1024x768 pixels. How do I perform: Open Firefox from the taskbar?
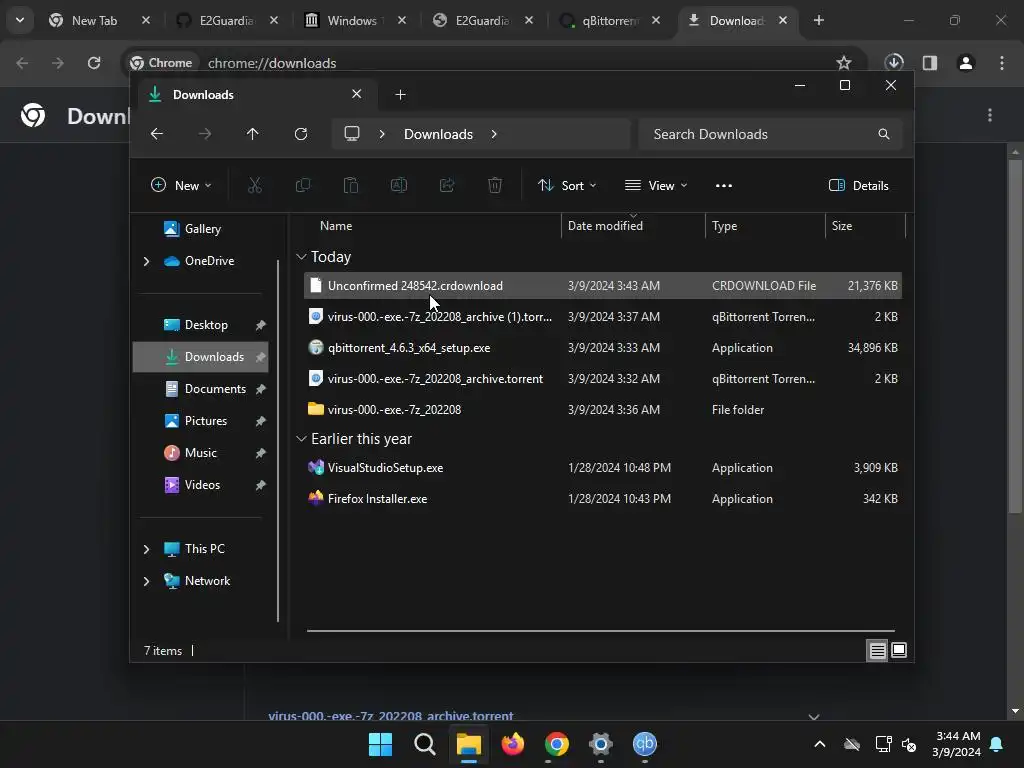[x=513, y=744]
